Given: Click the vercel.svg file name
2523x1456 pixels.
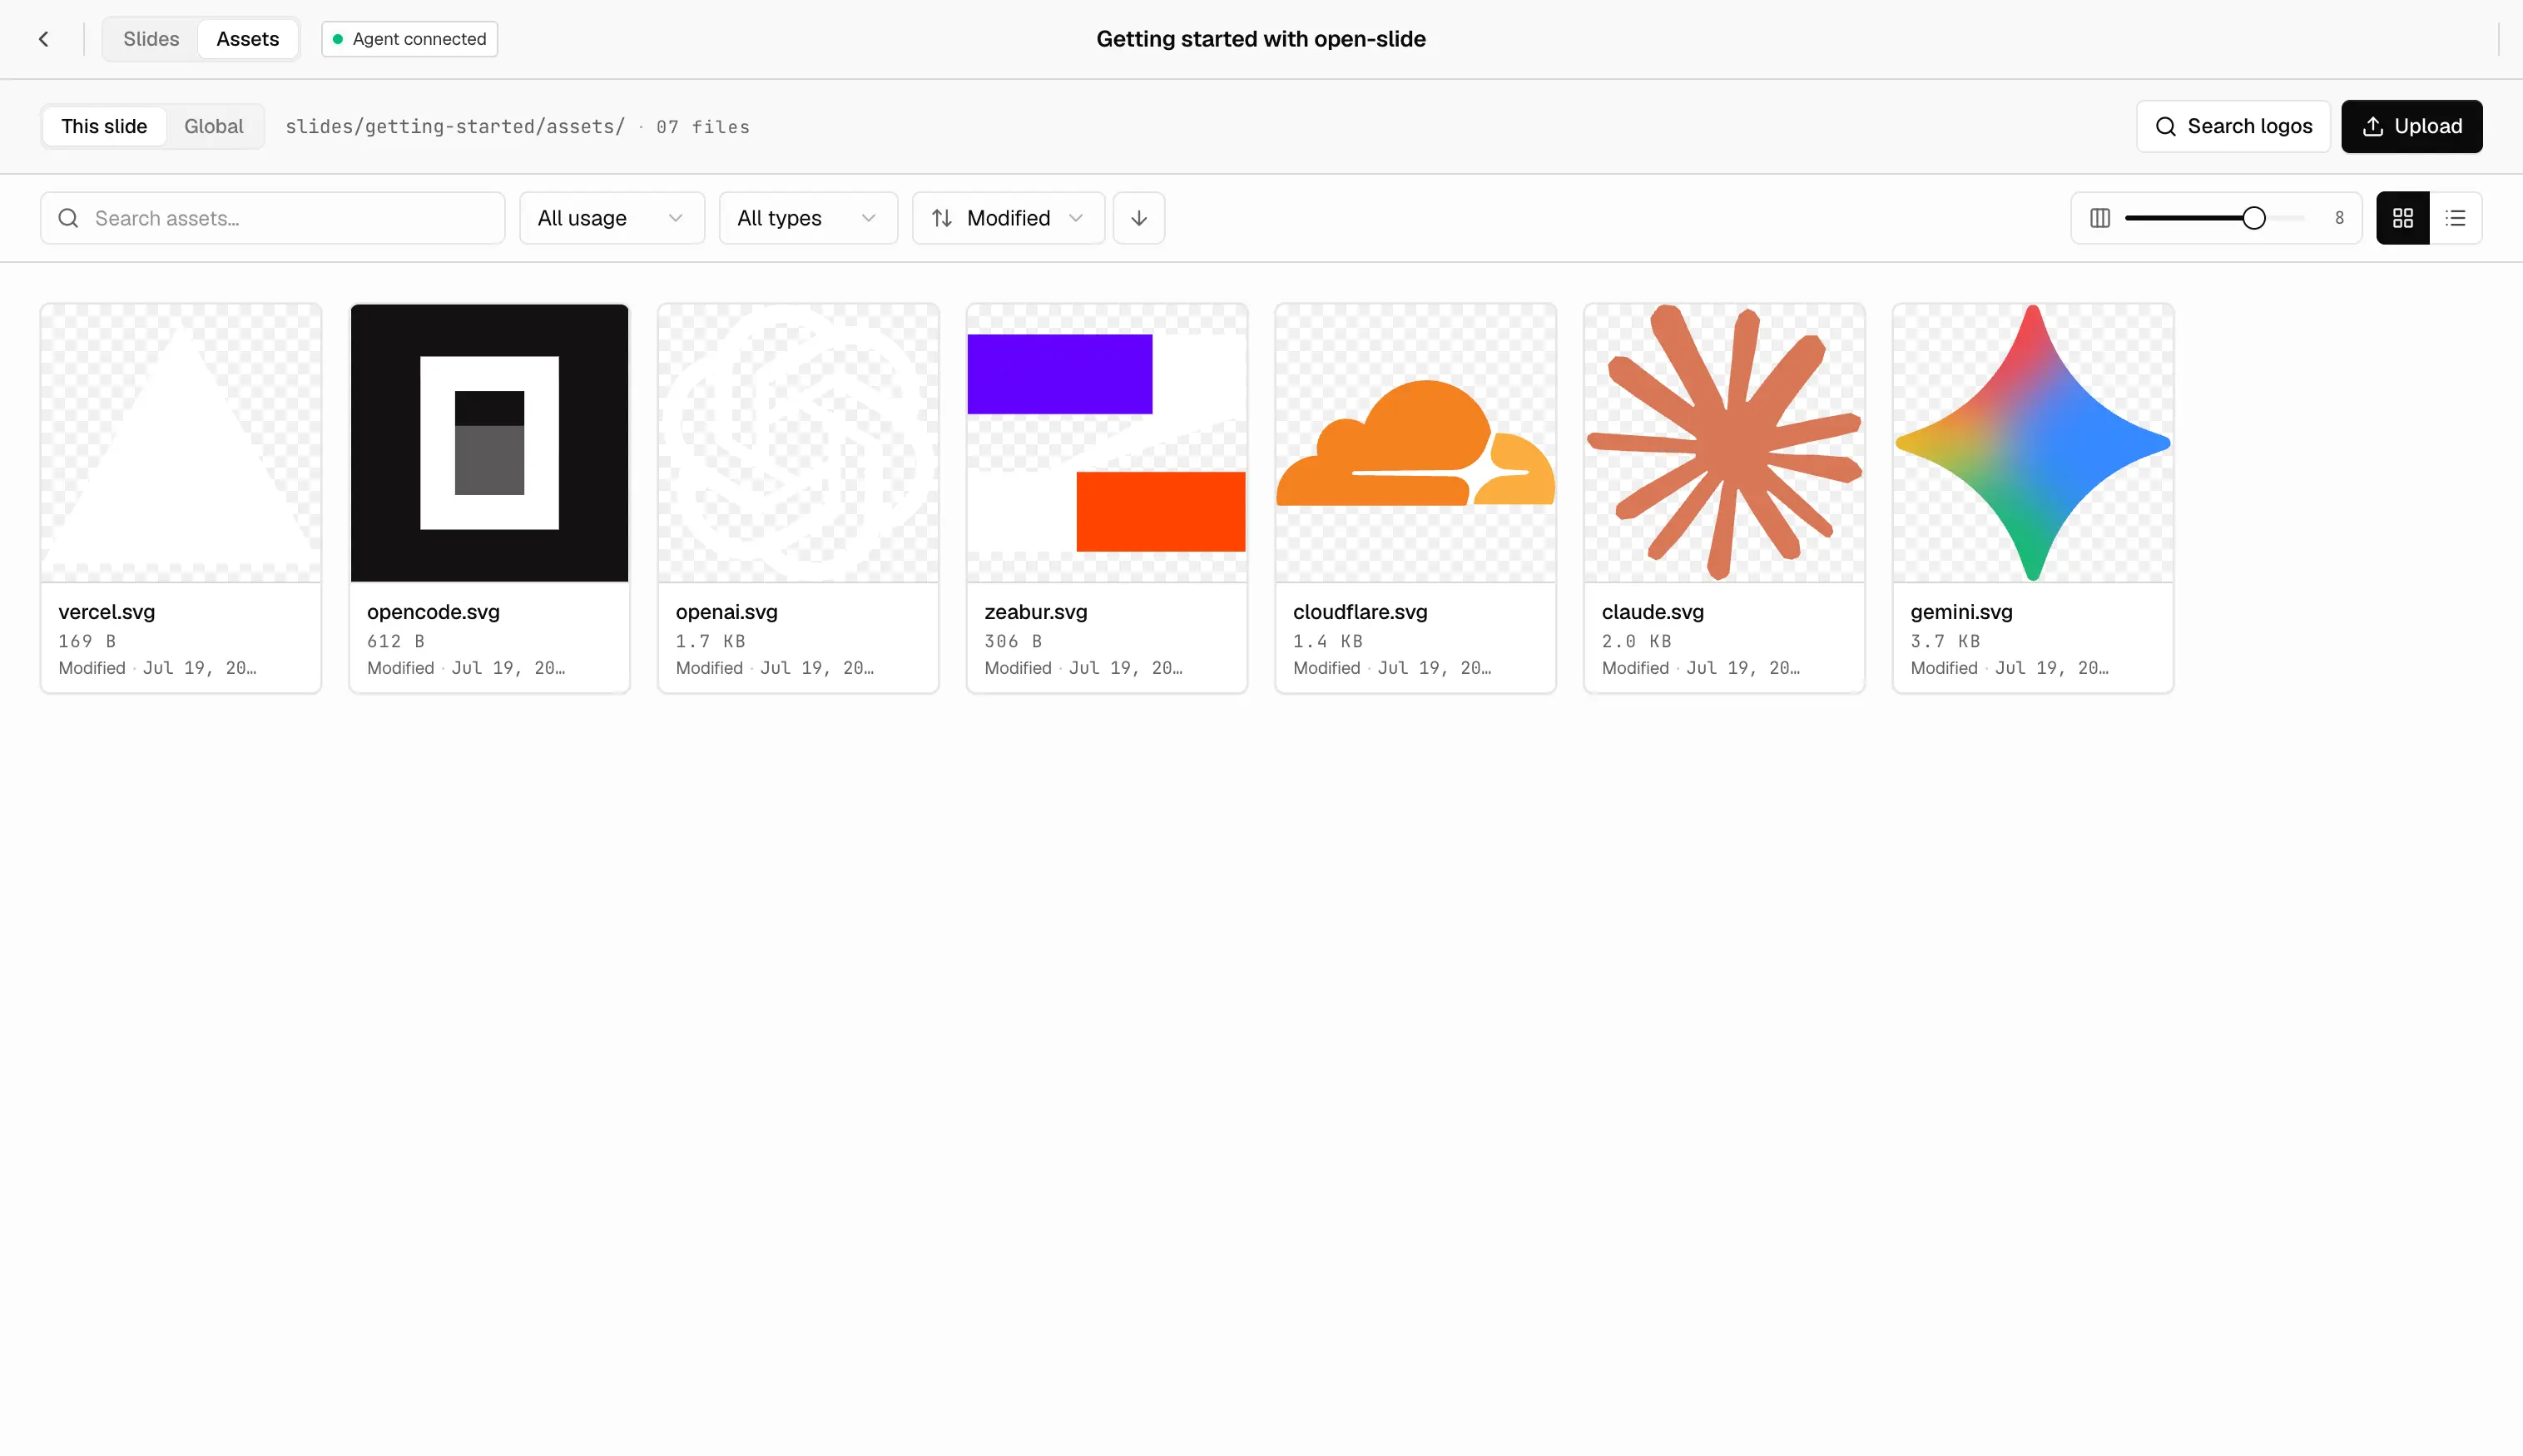Looking at the screenshot, I should [107, 612].
